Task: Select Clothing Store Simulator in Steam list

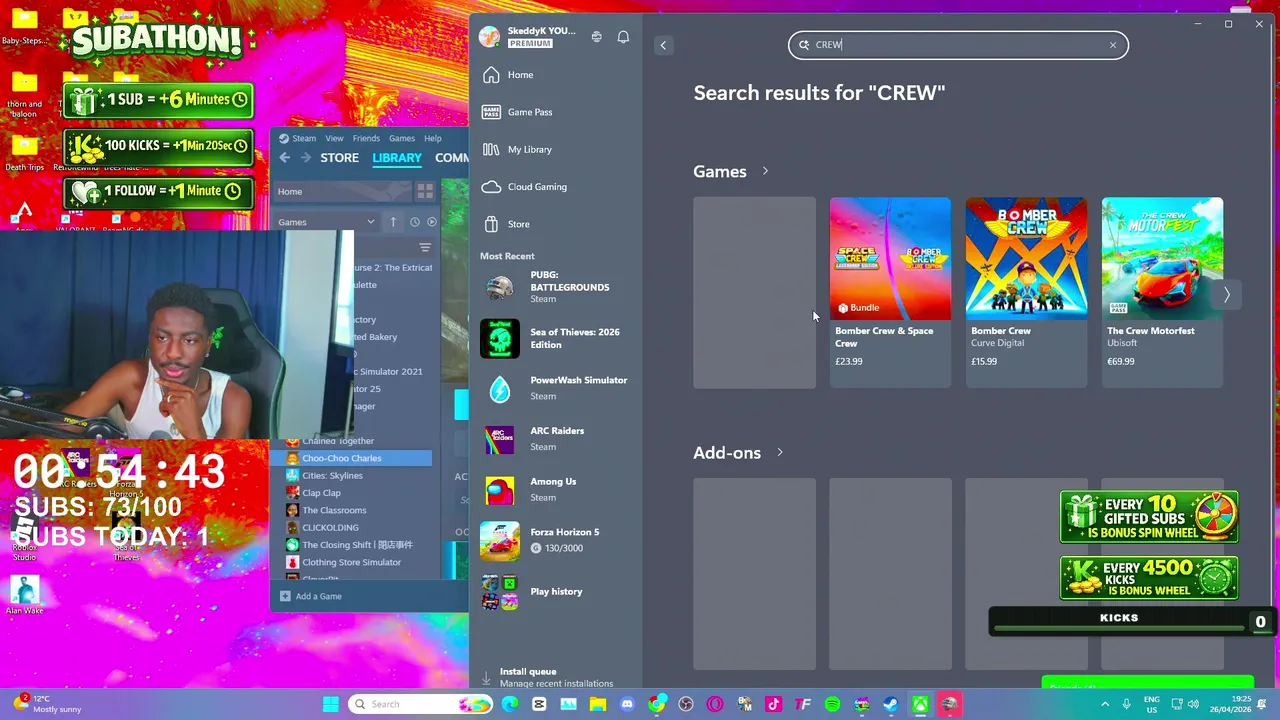Action: 352,562
